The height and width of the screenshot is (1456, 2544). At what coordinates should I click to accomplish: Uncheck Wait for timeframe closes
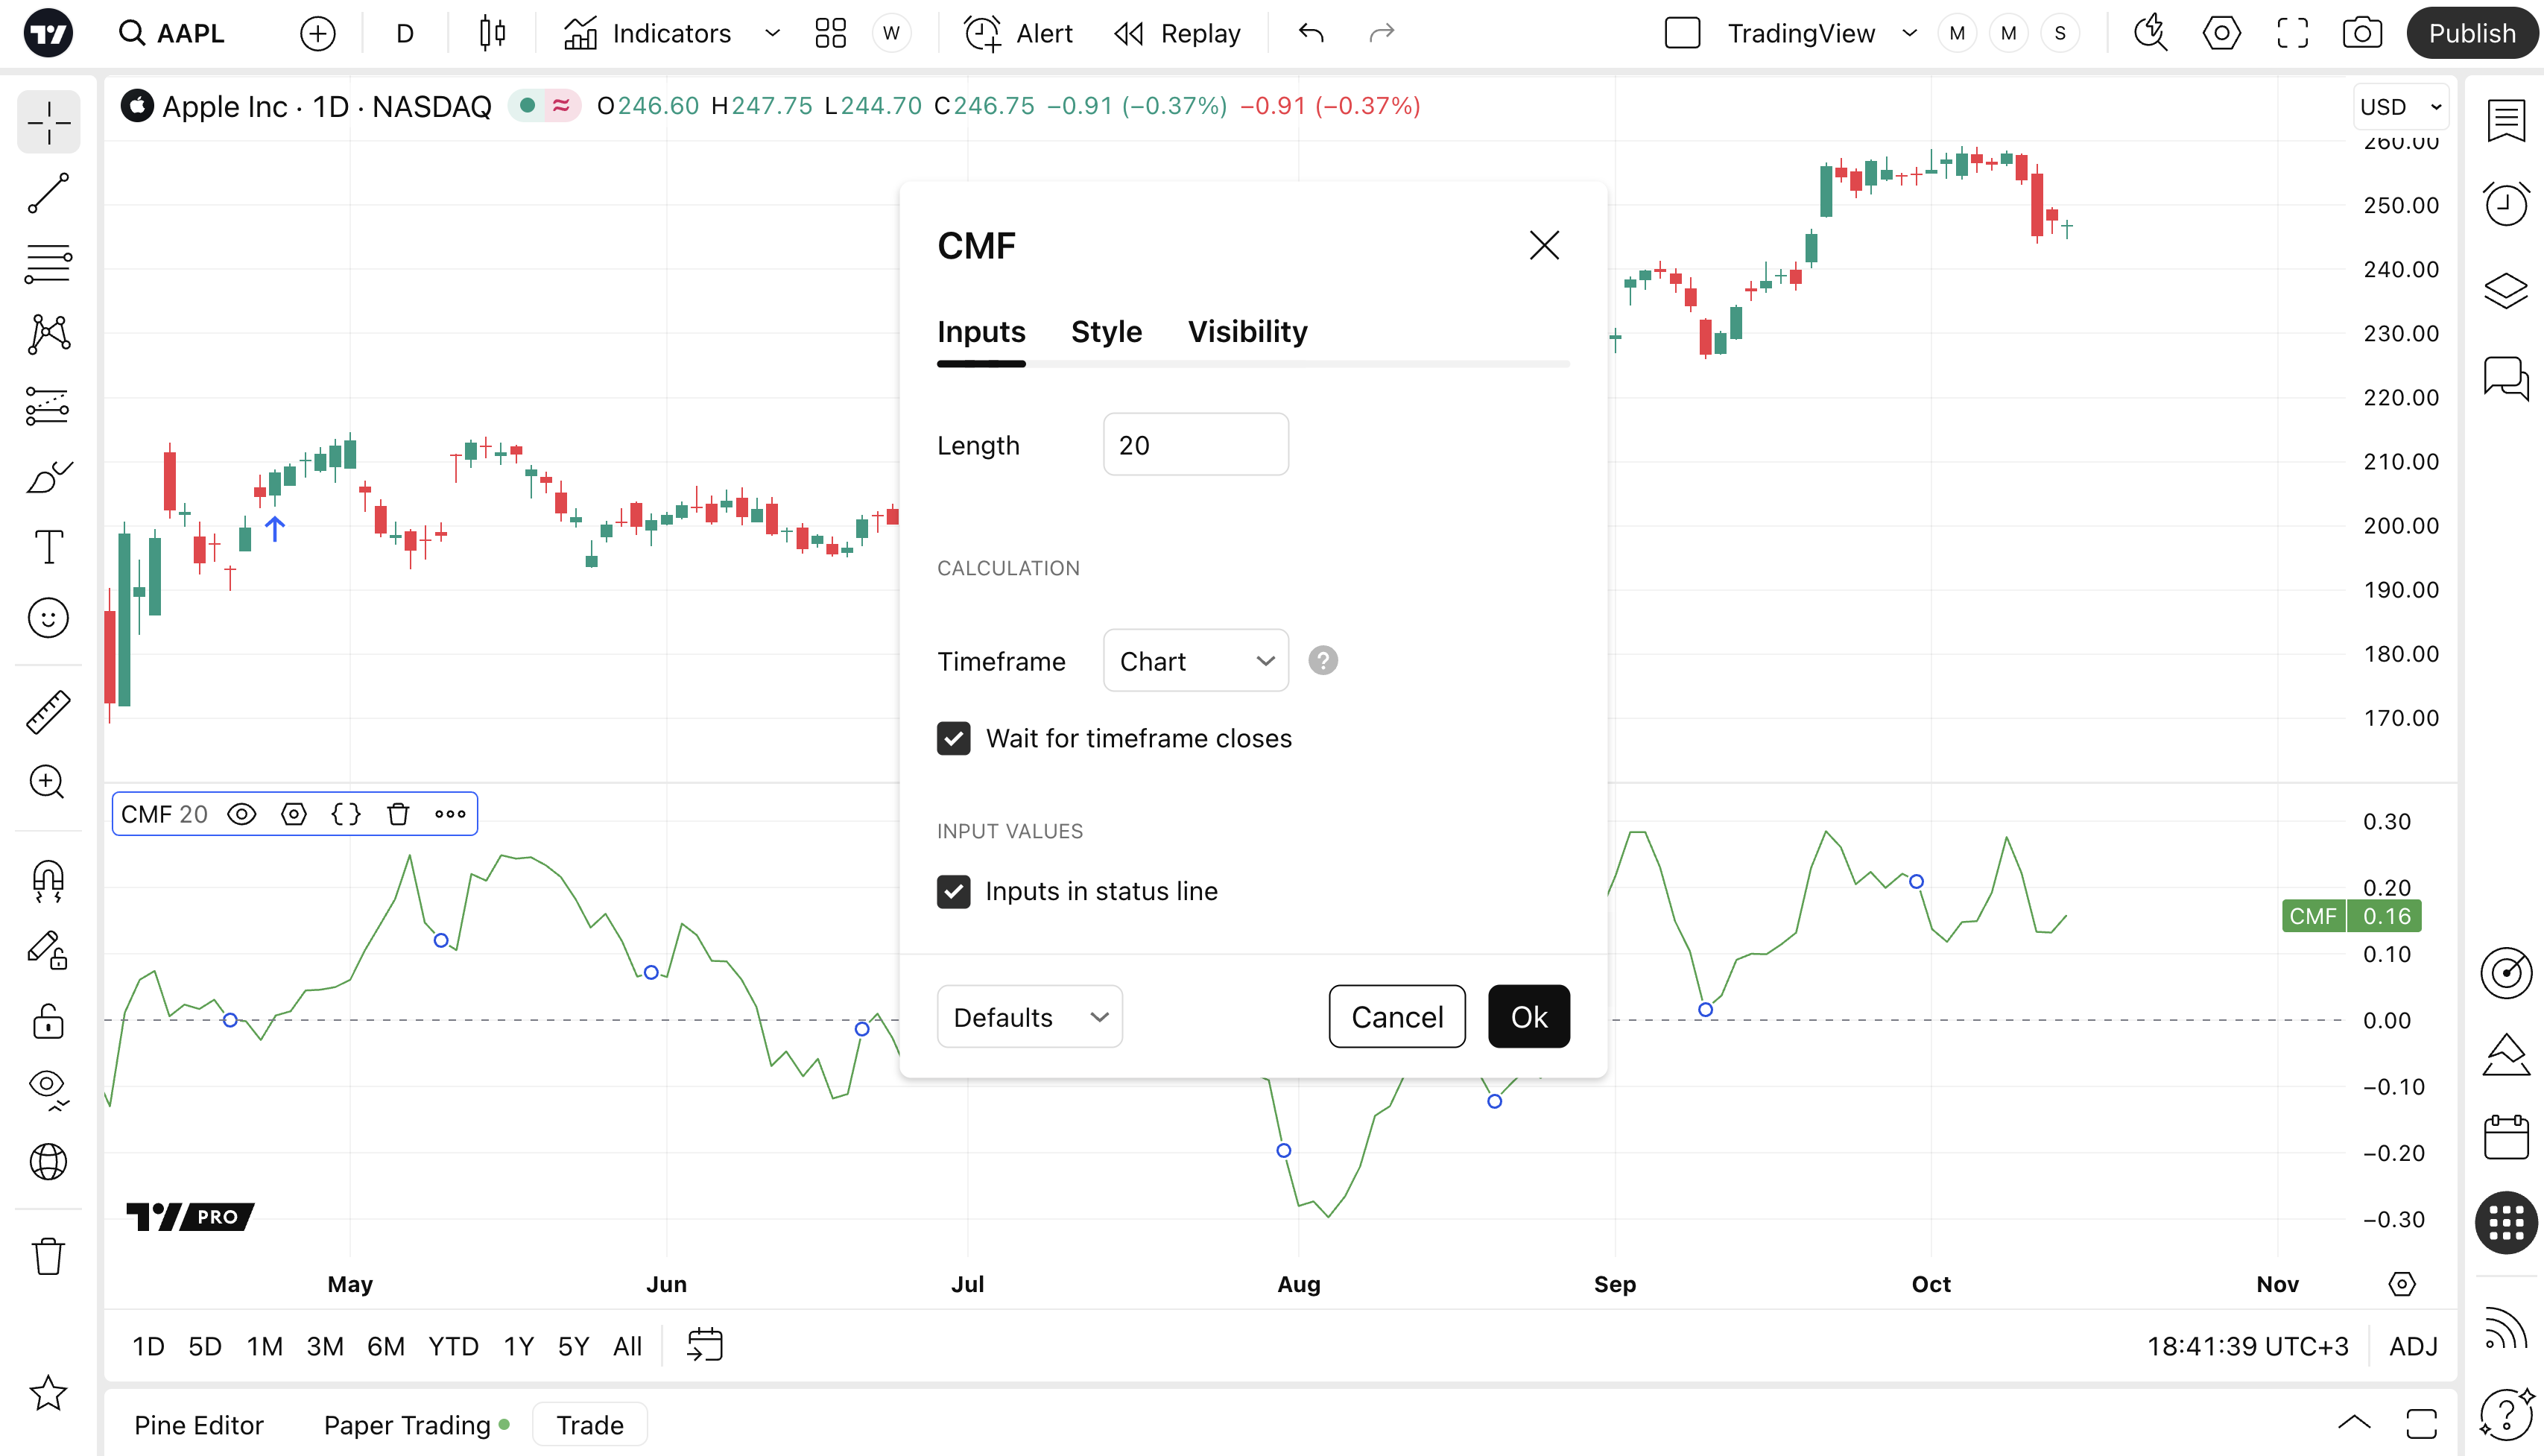(x=953, y=738)
